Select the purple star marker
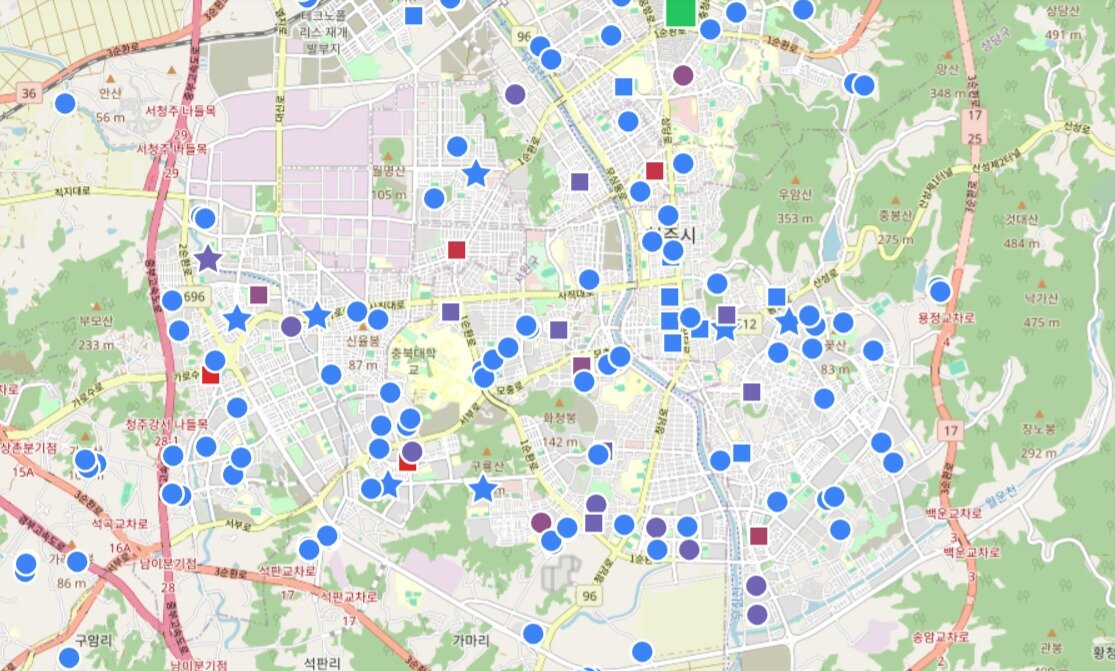Image resolution: width=1115 pixels, height=671 pixels. (207, 259)
